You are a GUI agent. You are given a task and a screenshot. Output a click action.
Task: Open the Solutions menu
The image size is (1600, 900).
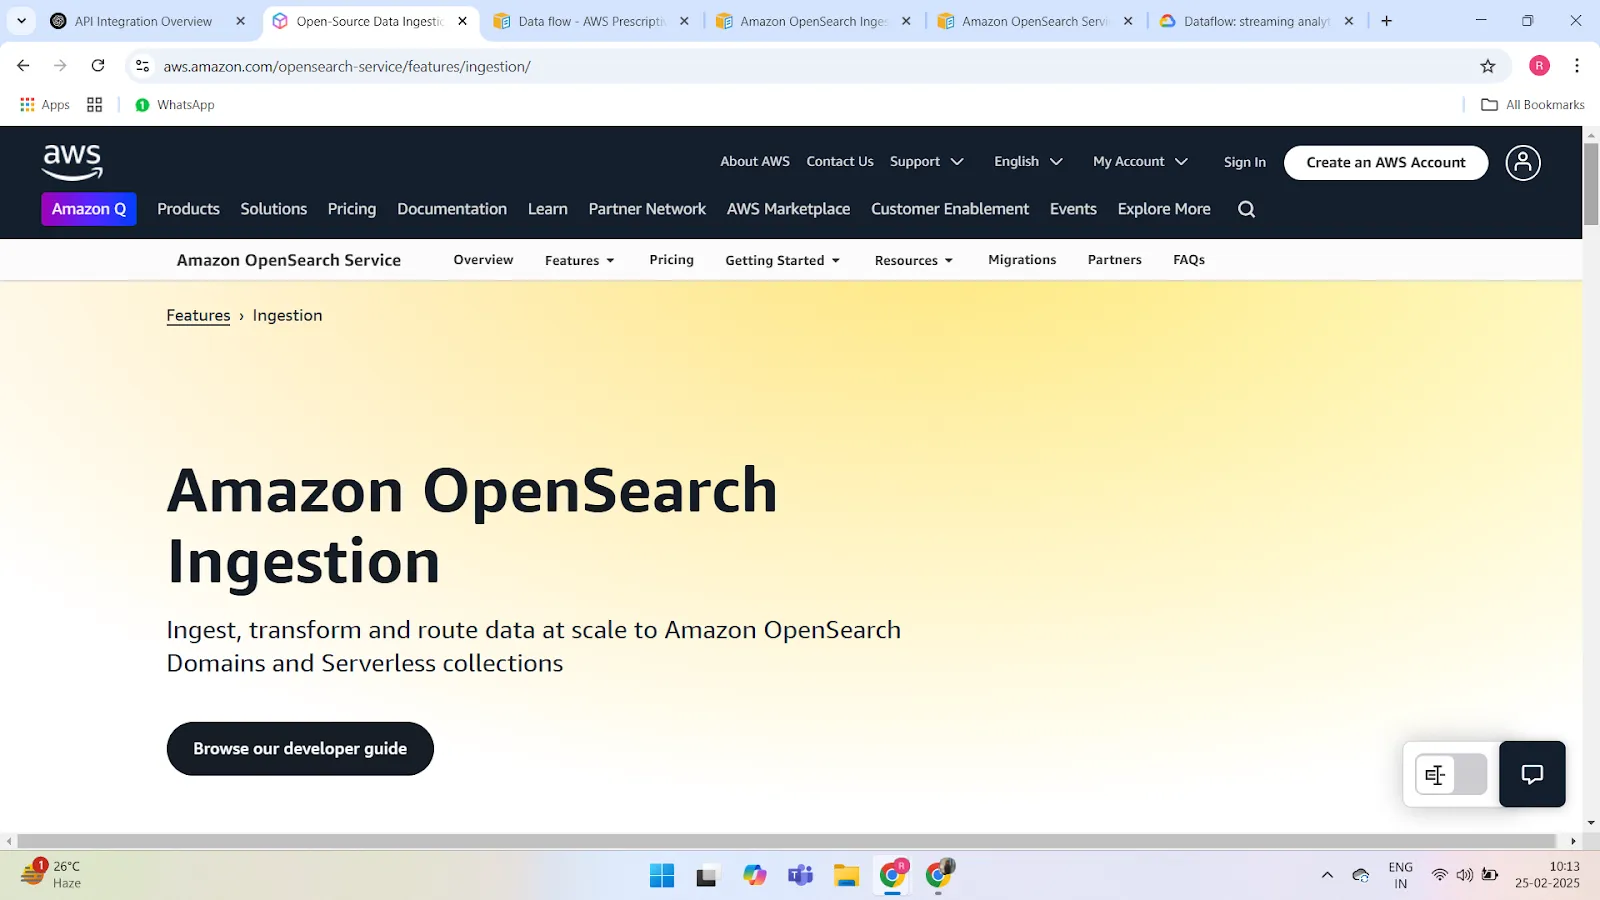(273, 209)
